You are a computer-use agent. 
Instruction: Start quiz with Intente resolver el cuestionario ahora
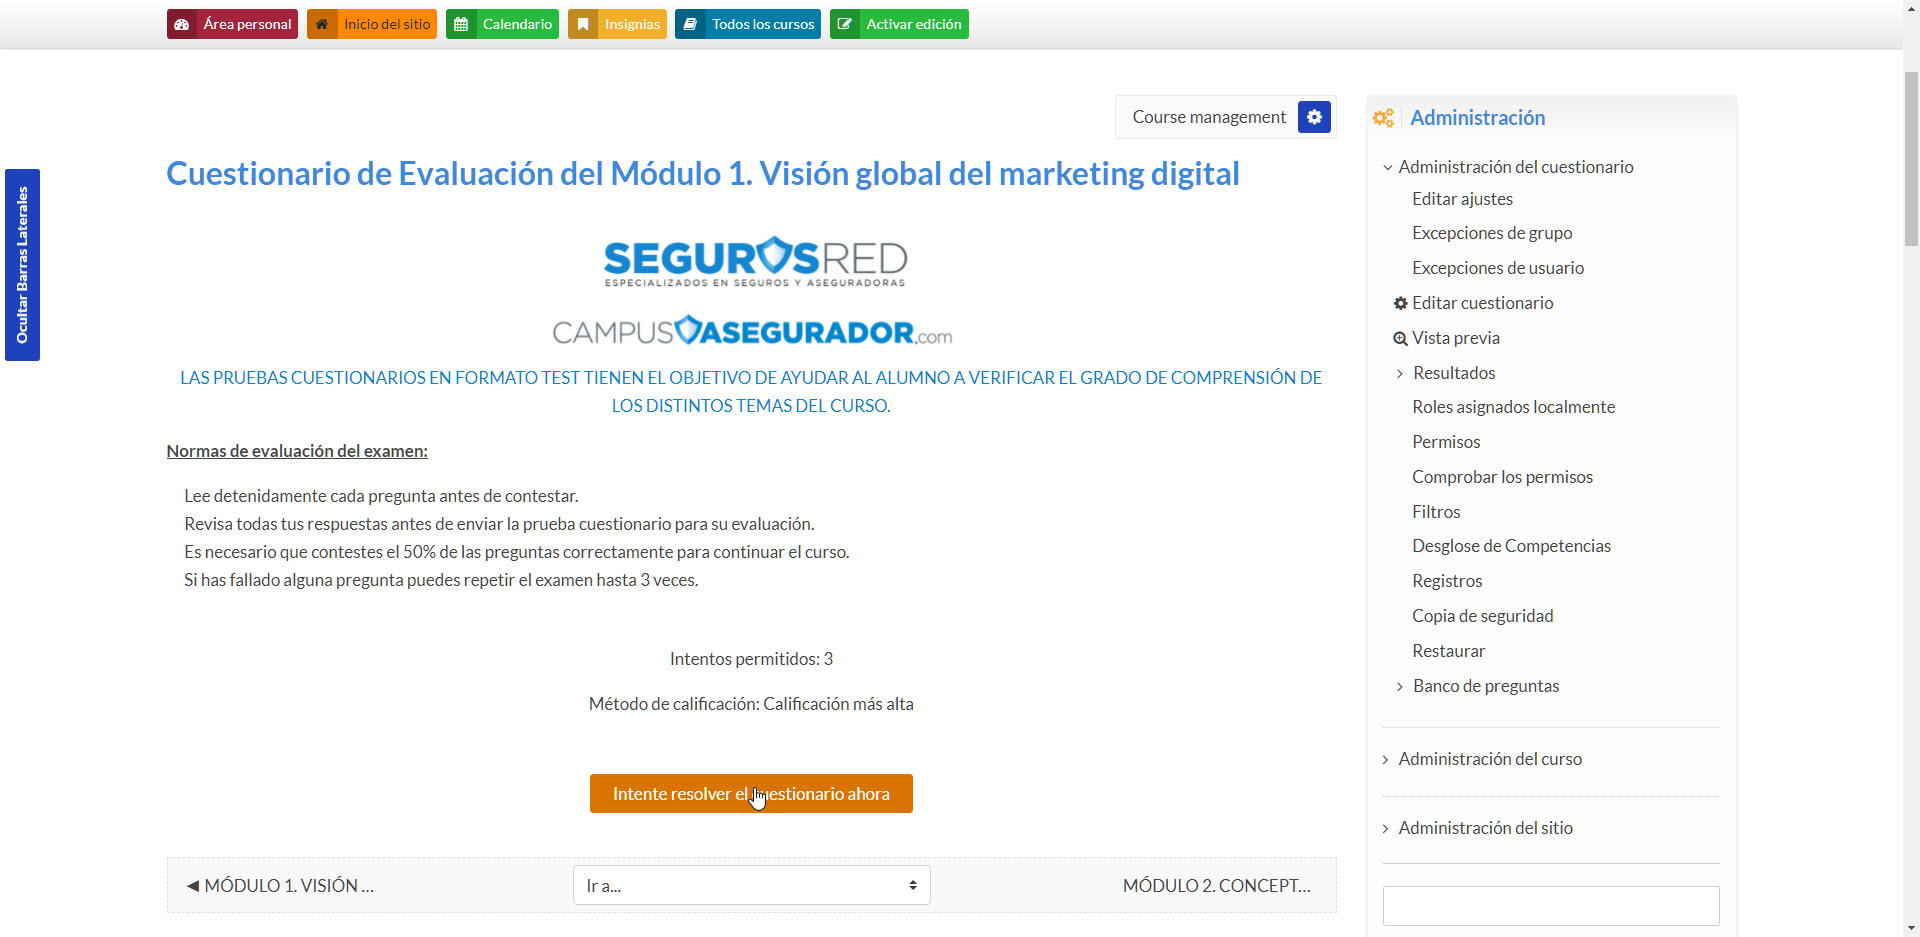[751, 794]
